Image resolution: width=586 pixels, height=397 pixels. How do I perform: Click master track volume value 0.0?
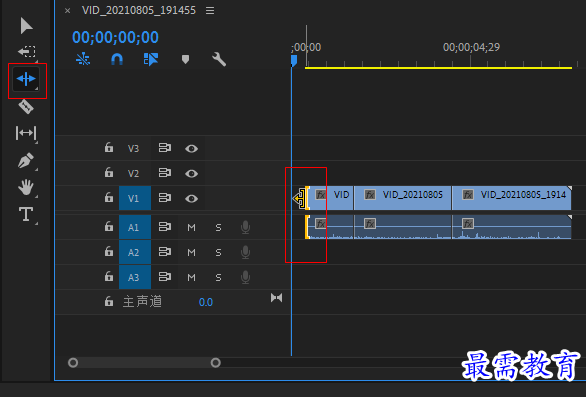click(x=206, y=302)
